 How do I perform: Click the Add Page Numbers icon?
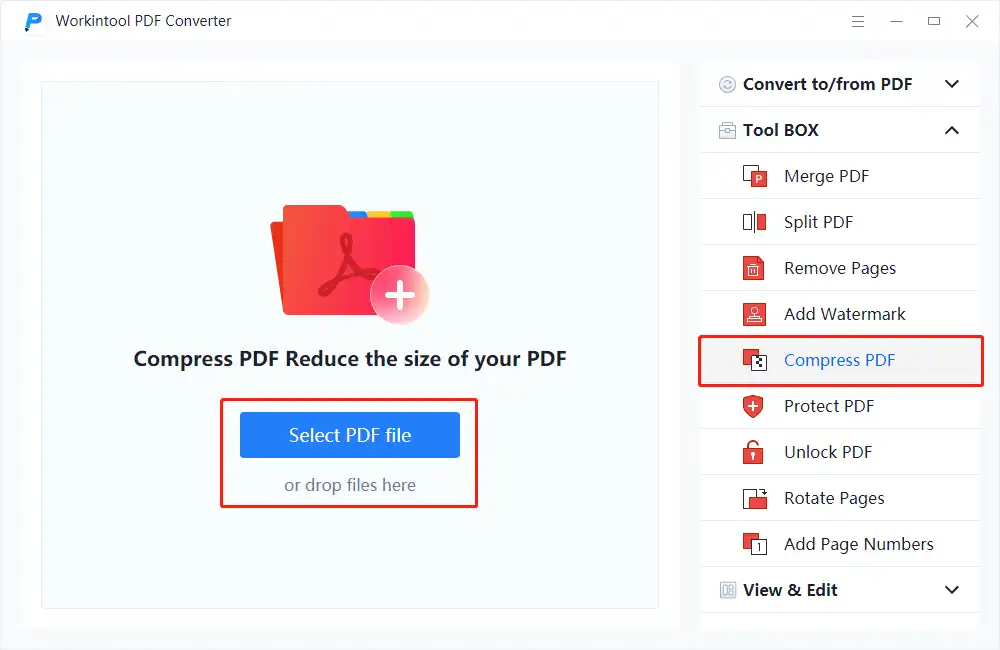[754, 545]
